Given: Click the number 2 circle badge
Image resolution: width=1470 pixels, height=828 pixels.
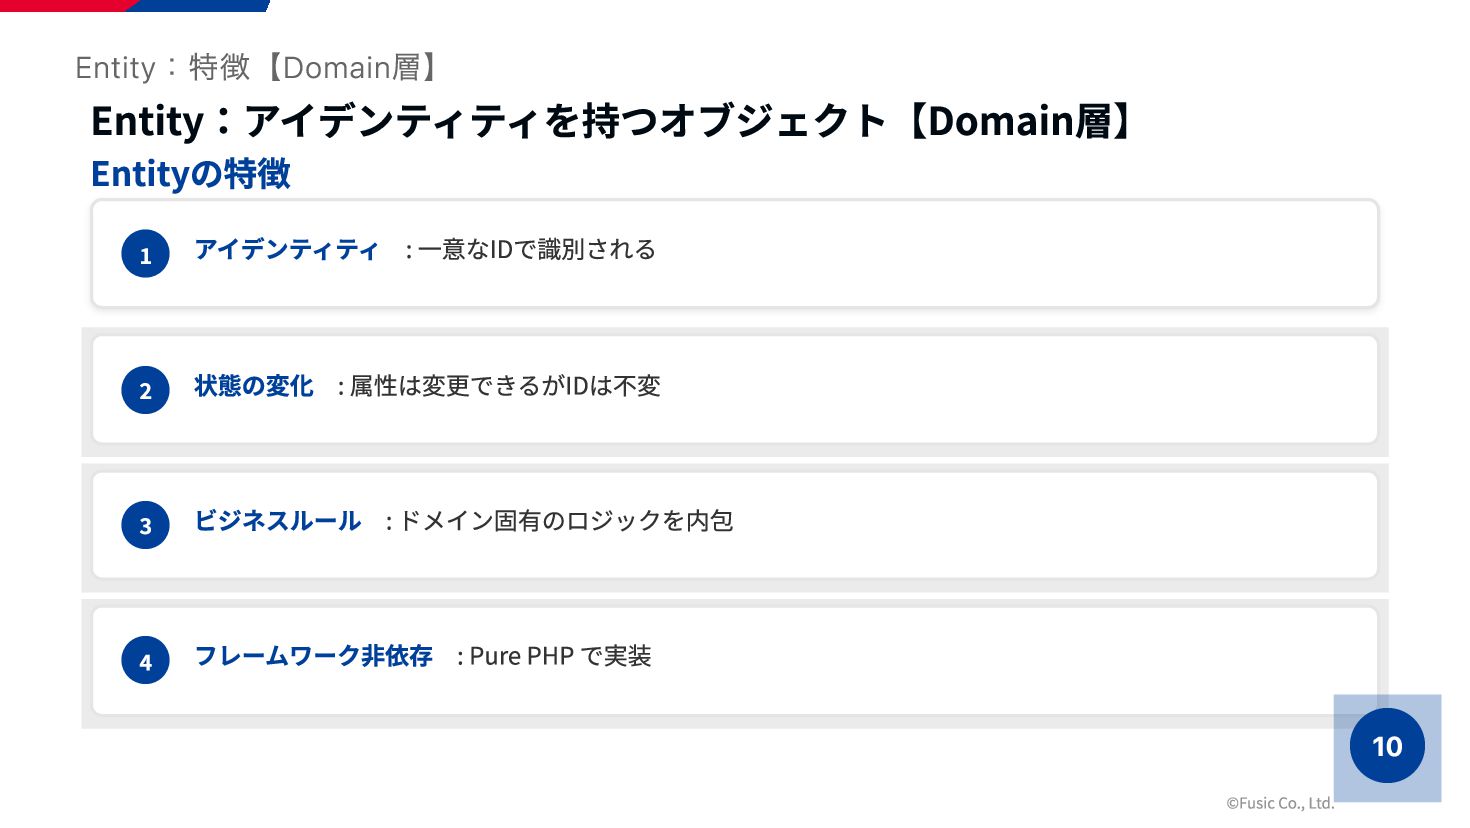Looking at the screenshot, I should point(145,390).
